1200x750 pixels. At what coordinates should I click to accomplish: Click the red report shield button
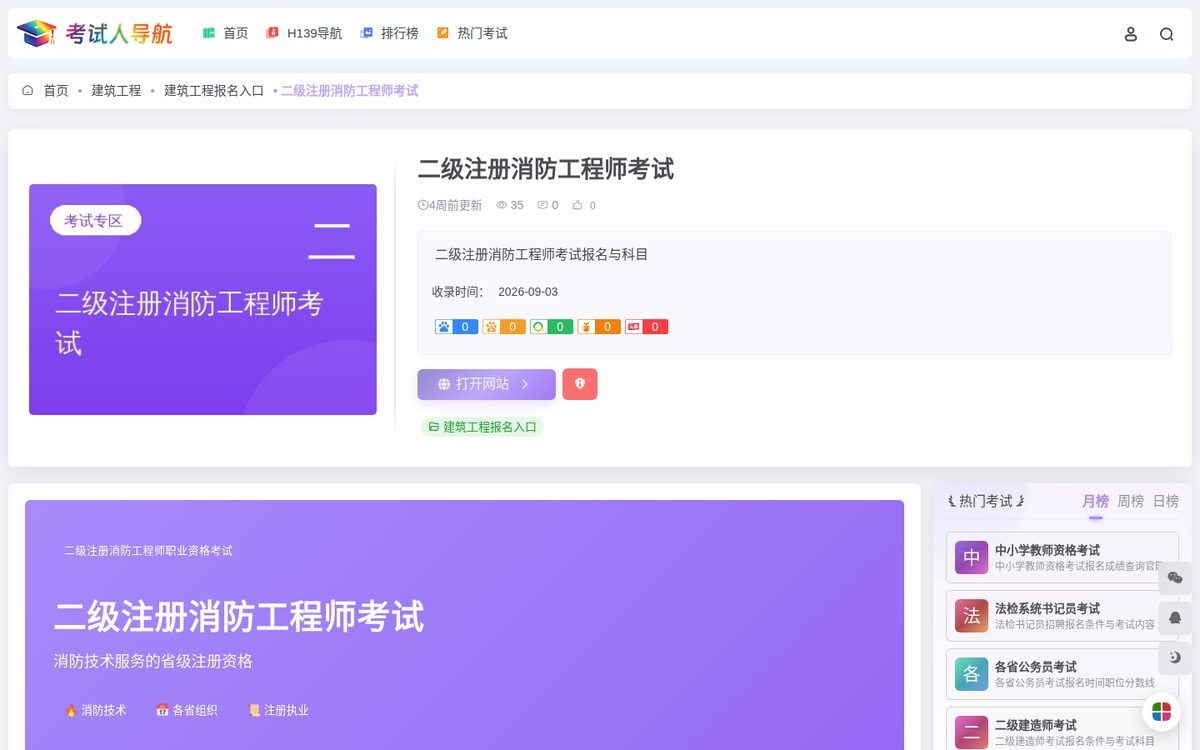pyautogui.click(x=580, y=384)
